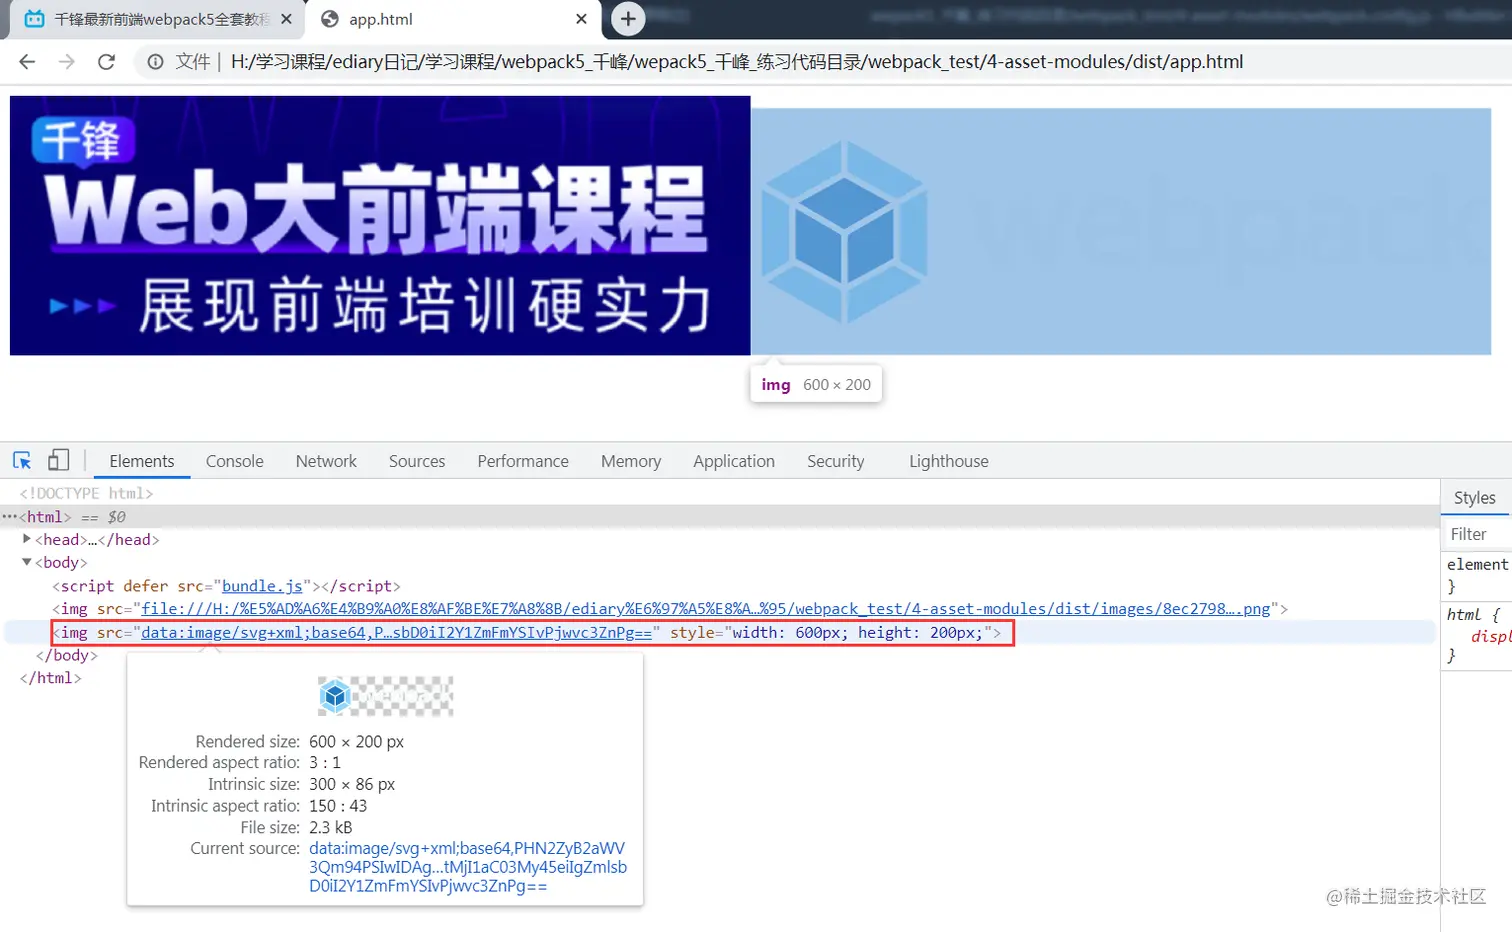Click the 'File size: 2.3 kB' value
Viewport: 1512px width, 932px height.
click(331, 828)
